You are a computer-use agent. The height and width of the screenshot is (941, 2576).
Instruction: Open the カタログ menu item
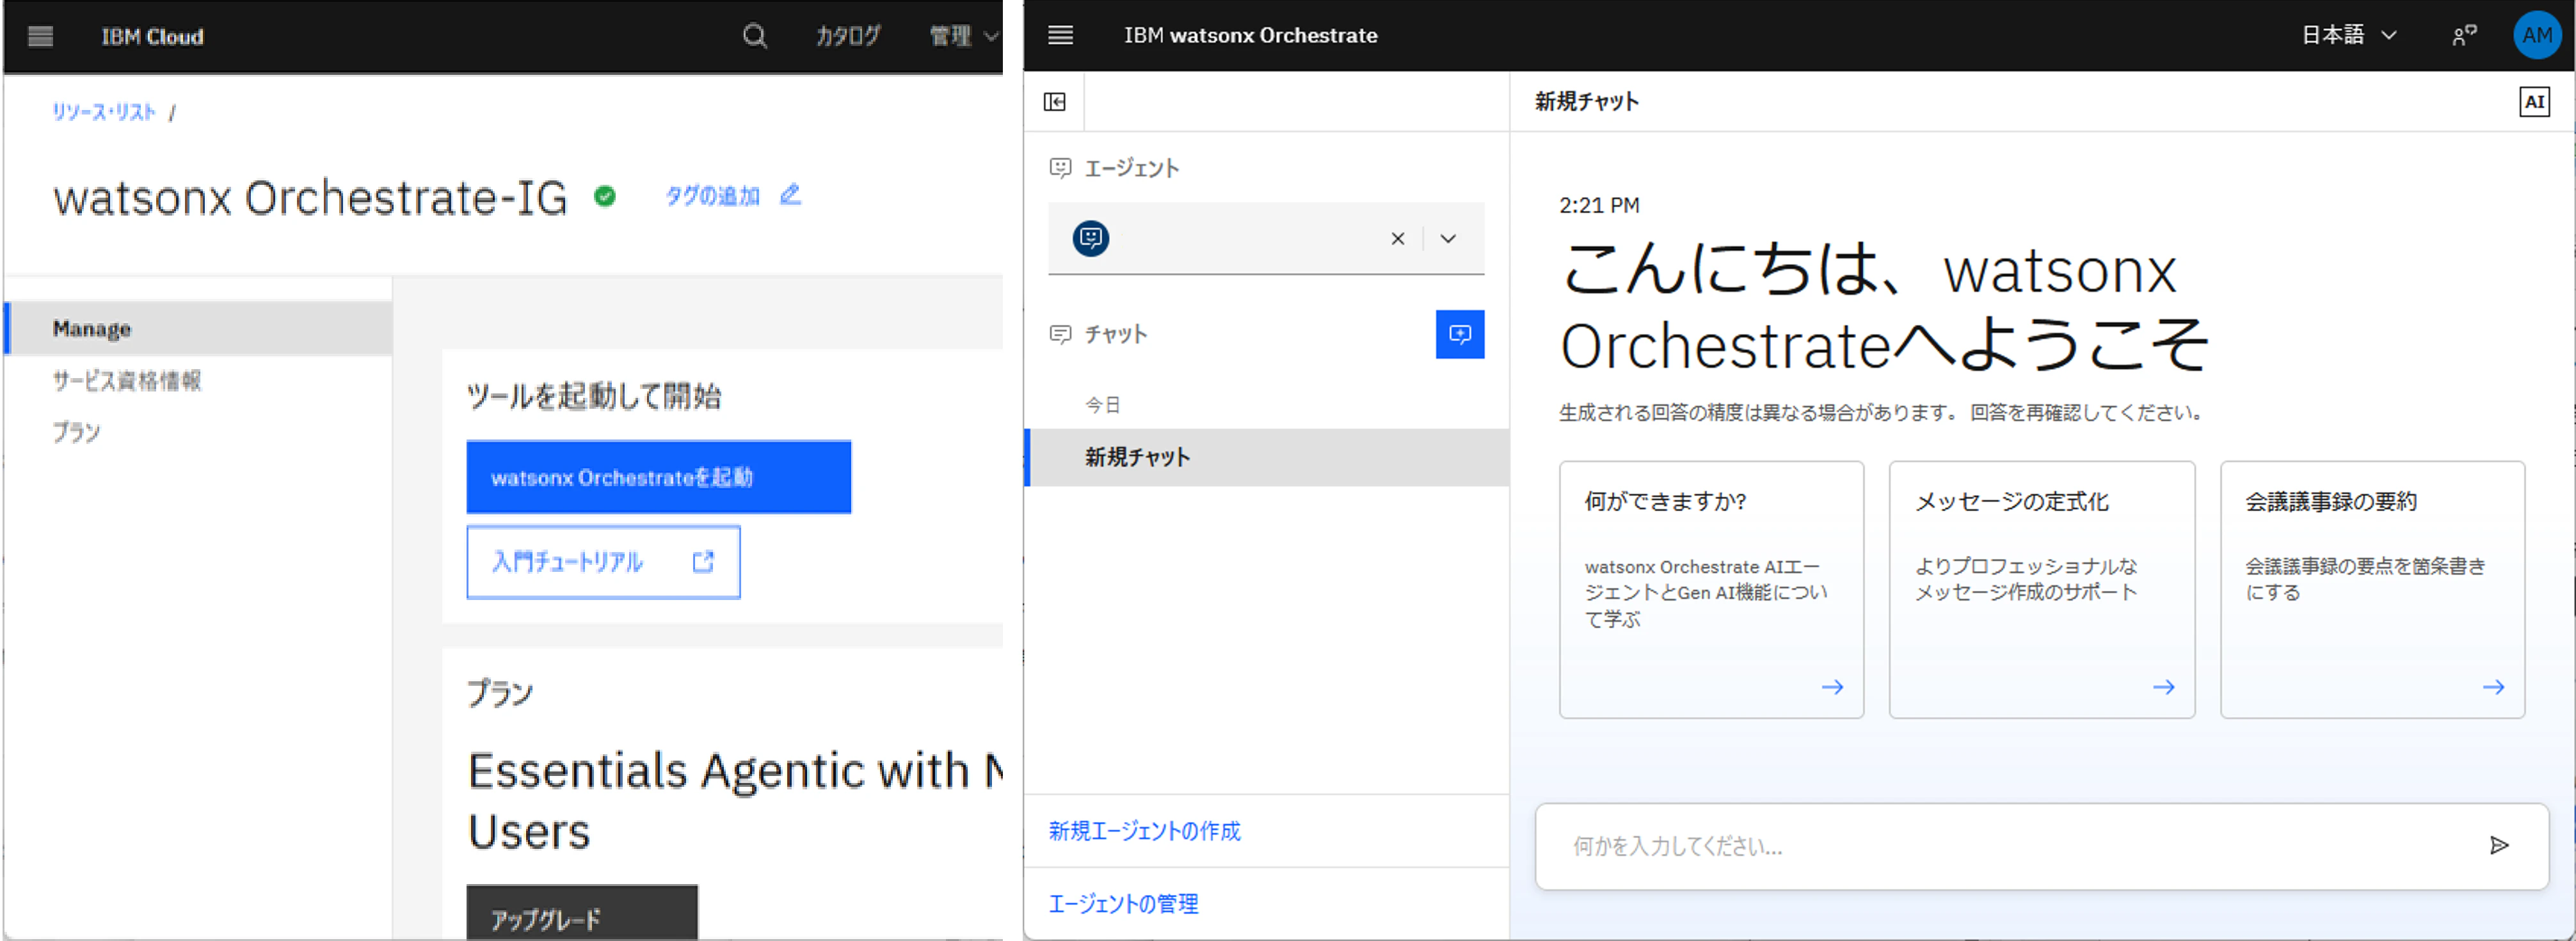coord(847,37)
